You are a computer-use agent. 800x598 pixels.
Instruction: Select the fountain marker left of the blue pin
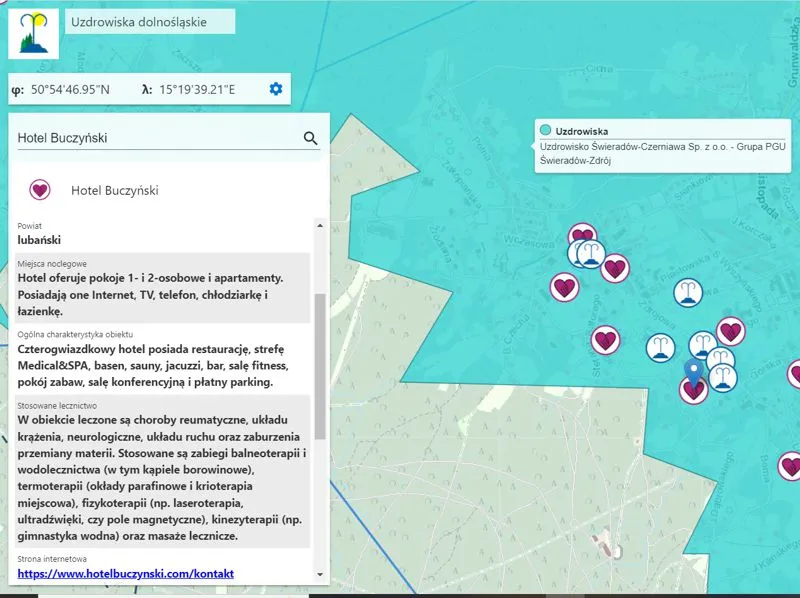[x=660, y=347]
